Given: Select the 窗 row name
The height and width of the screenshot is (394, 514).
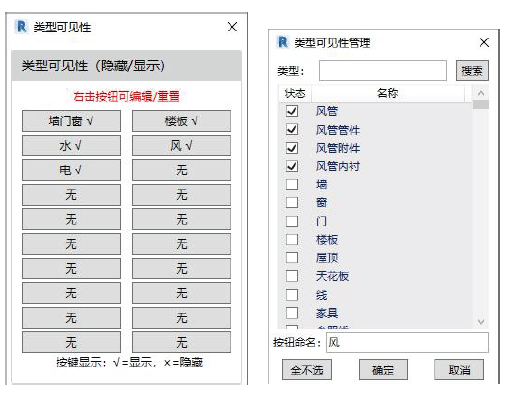Looking at the screenshot, I should pyautogui.click(x=321, y=202).
